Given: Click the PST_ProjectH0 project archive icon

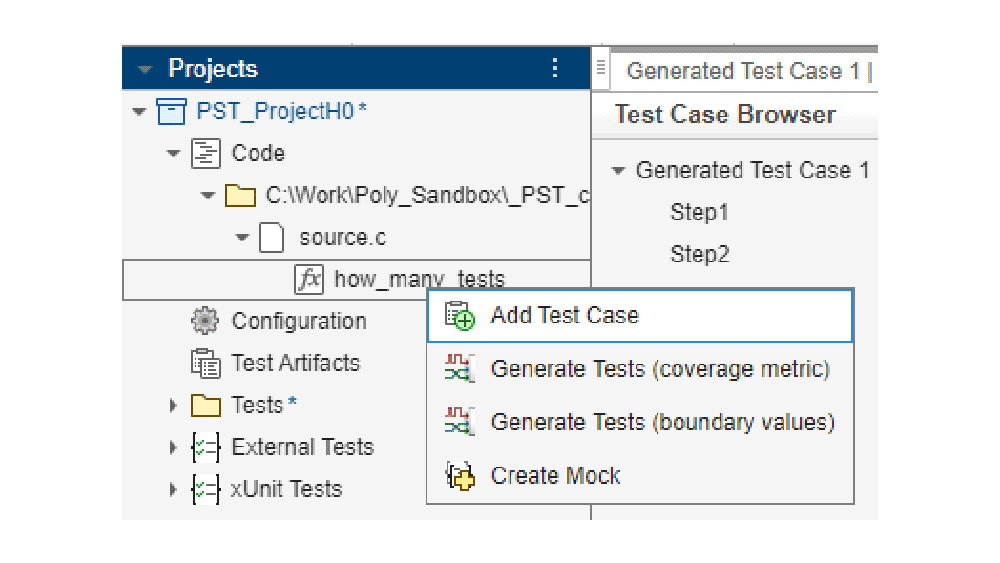Looking at the screenshot, I should click(171, 111).
